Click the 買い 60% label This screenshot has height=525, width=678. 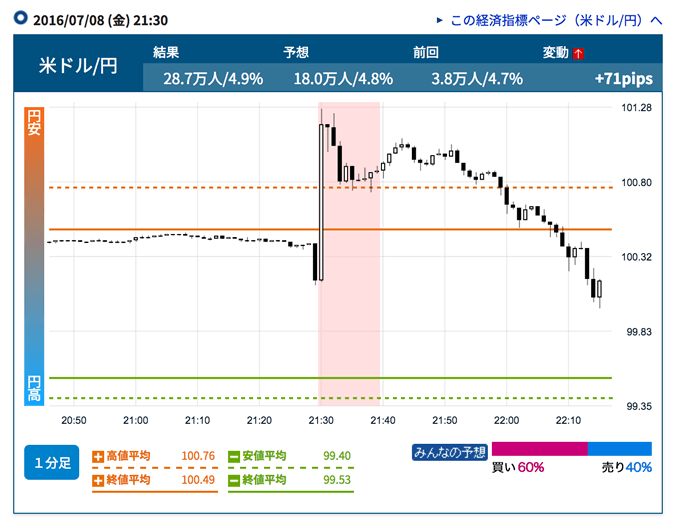pyautogui.click(x=518, y=467)
